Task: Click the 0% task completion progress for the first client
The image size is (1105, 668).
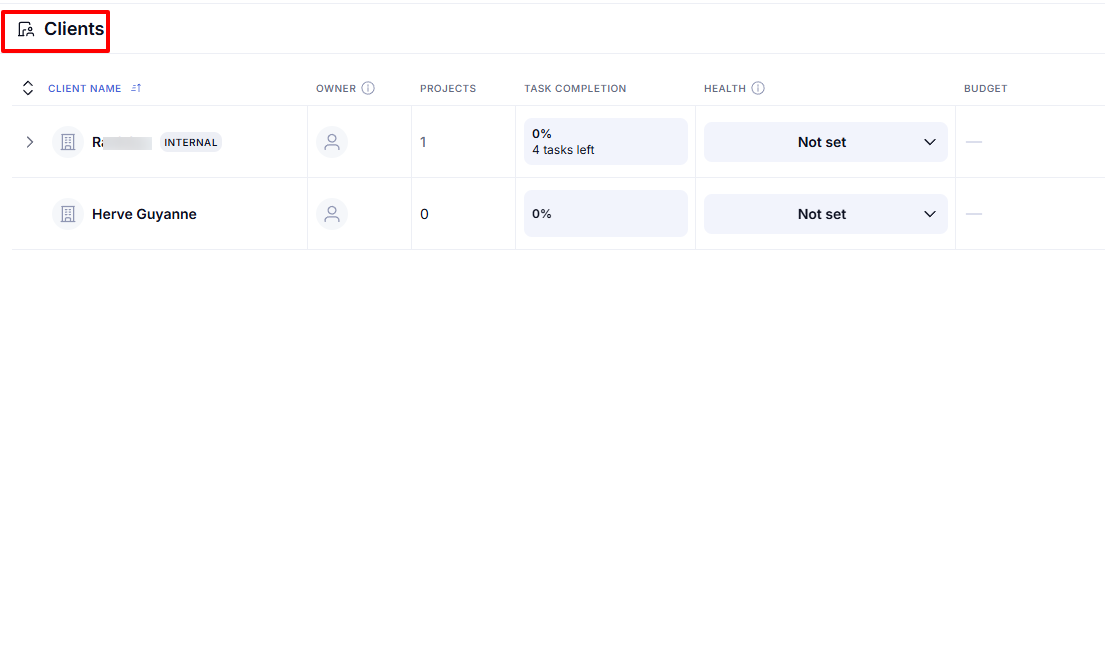Action: coord(605,141)
